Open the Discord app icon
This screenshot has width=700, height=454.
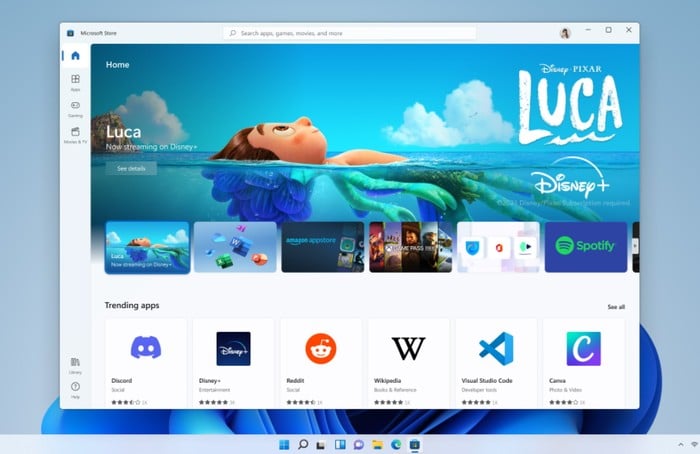pos(146,348)
